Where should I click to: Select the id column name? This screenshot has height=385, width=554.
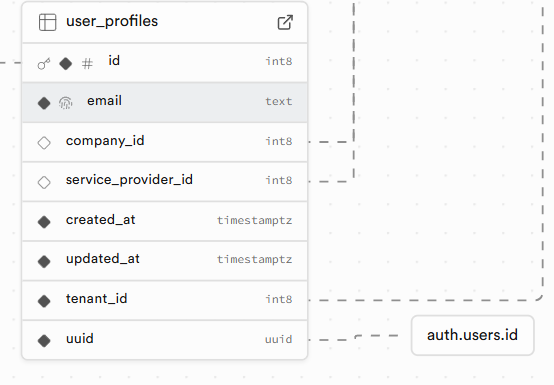(114, 61)
